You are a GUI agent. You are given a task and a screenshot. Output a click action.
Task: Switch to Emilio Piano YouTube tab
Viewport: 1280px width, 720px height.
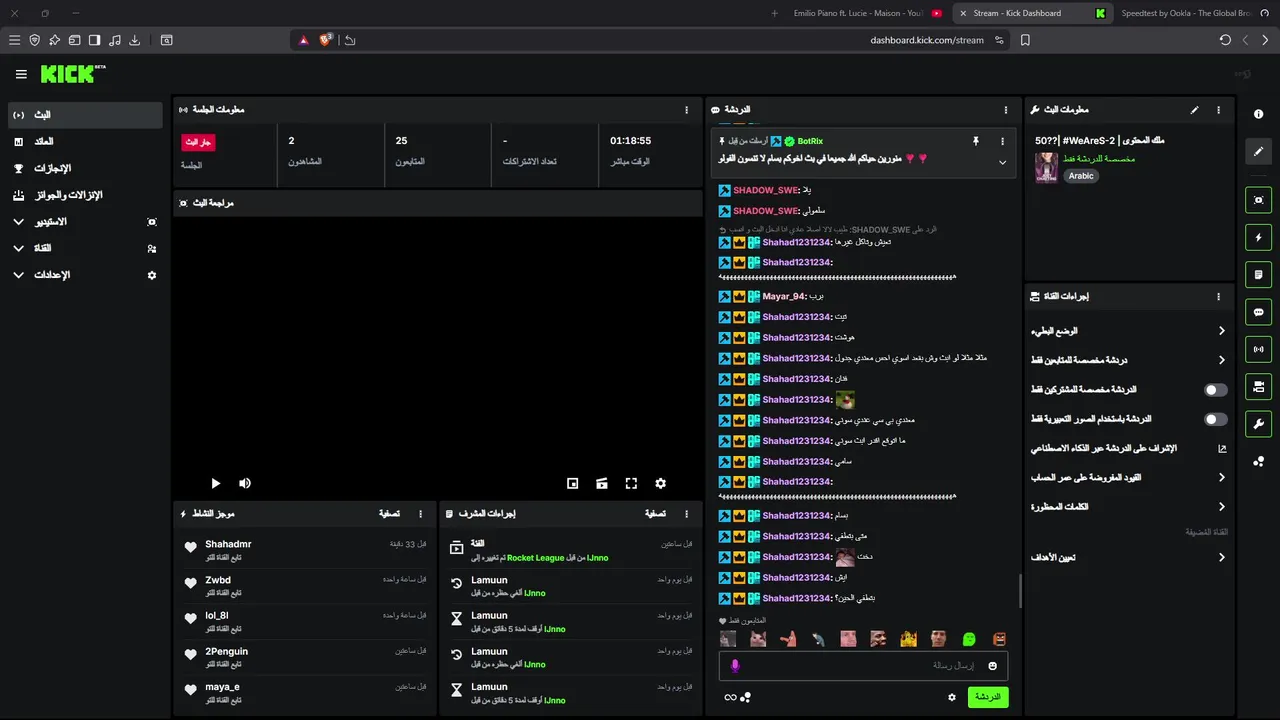pos(866,13)
